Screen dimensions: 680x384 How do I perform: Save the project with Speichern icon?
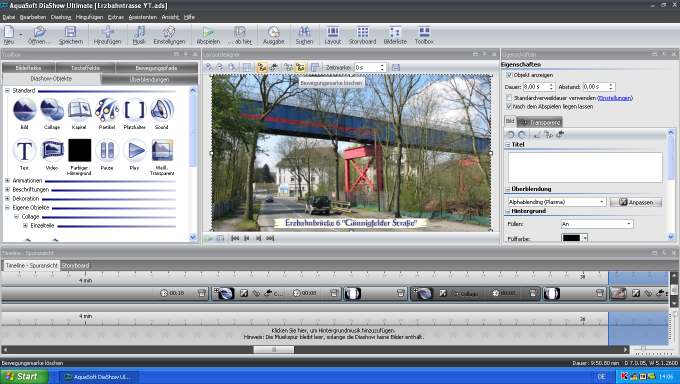(70, 35)
